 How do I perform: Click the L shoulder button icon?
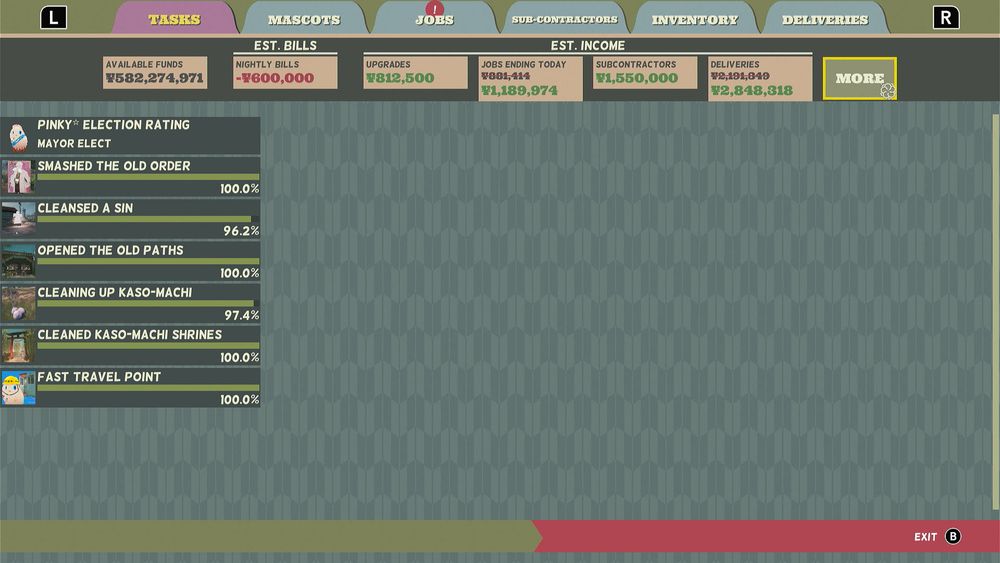click(x=54, y=17)
